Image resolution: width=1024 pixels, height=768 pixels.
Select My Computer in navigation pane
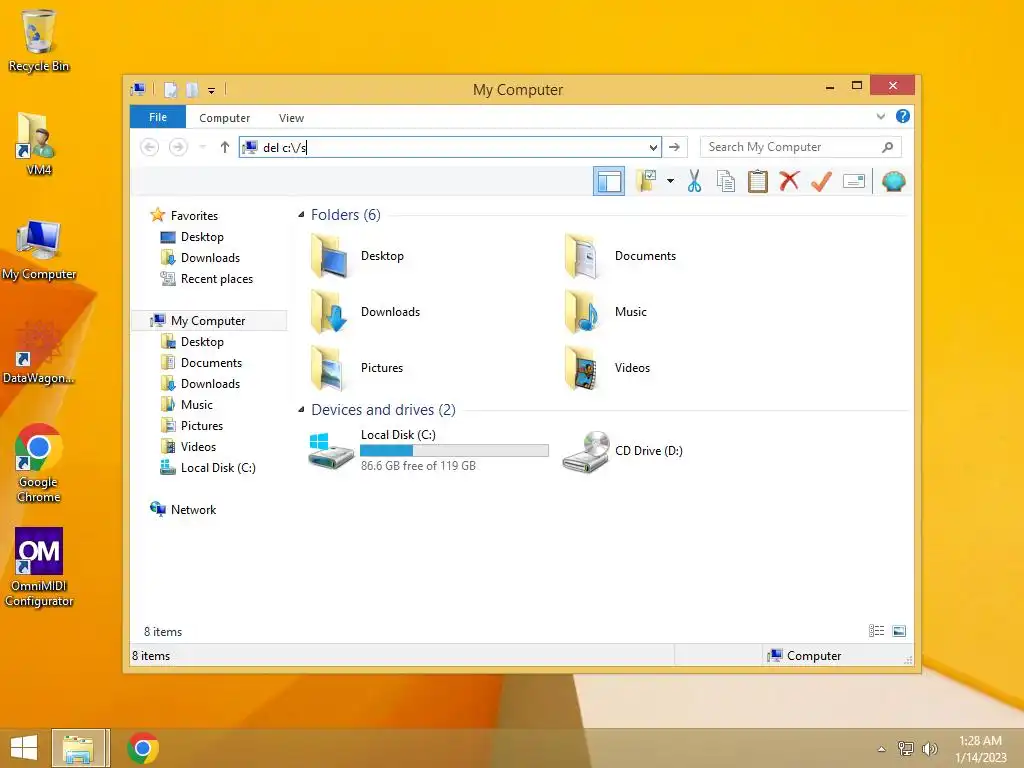click(209, 321)
